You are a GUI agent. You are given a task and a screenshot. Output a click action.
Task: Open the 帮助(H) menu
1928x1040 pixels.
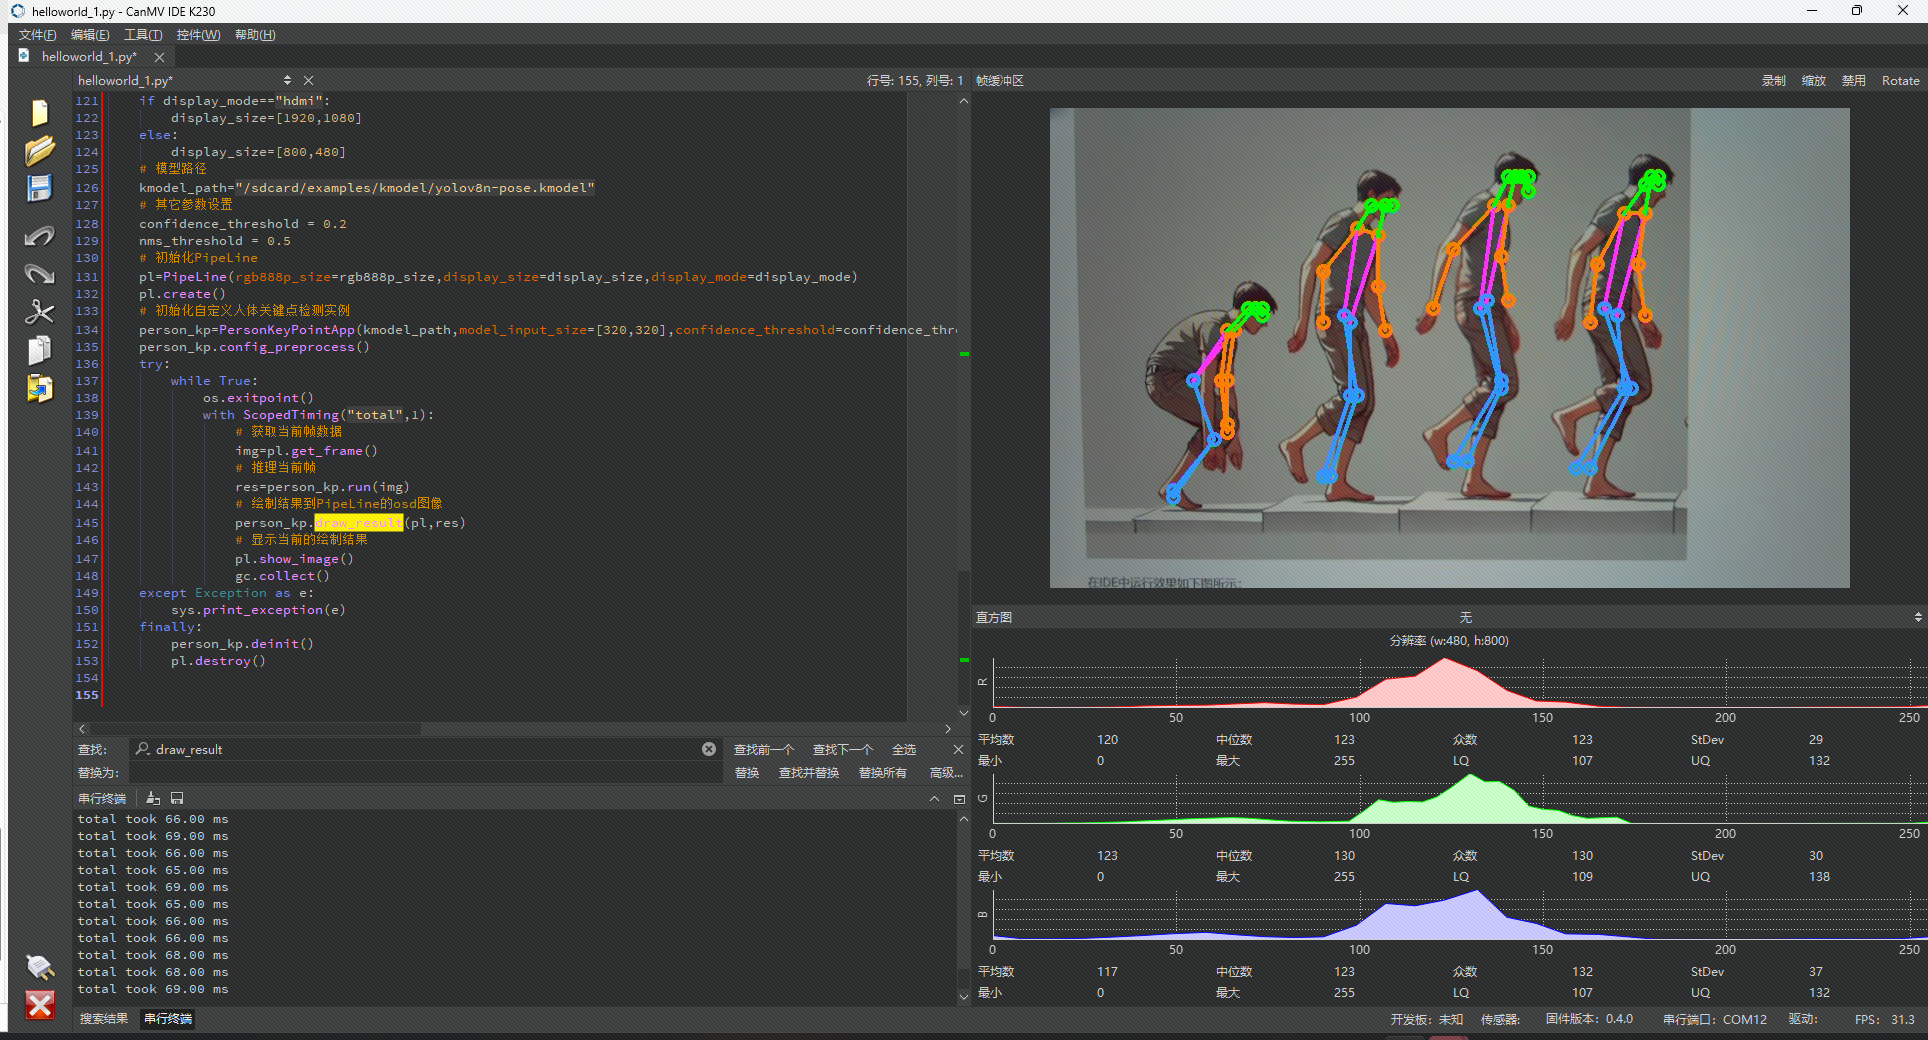tap(255, 35)
